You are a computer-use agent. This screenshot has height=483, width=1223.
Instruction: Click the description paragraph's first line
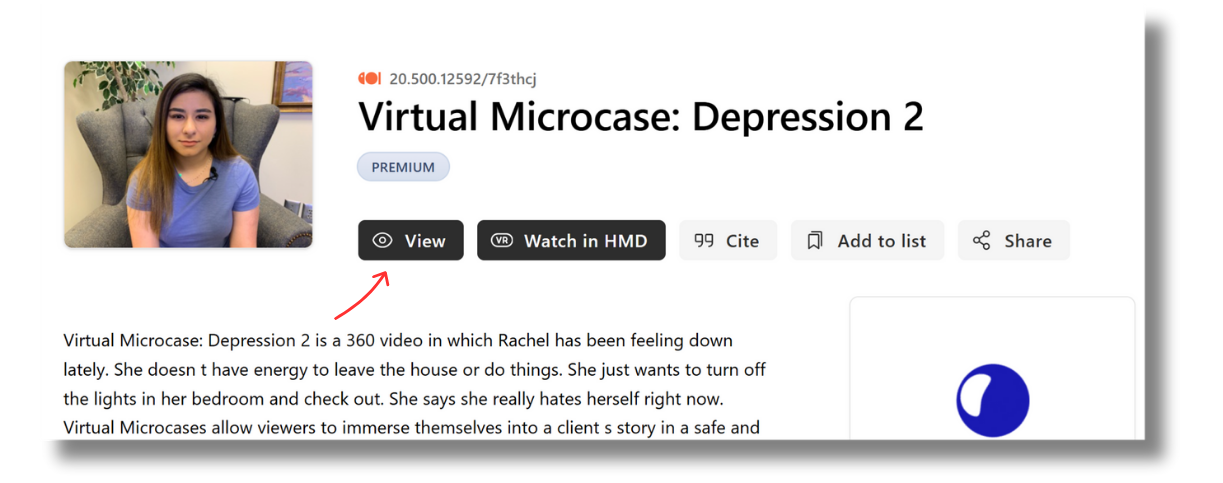tap(397, 341)
